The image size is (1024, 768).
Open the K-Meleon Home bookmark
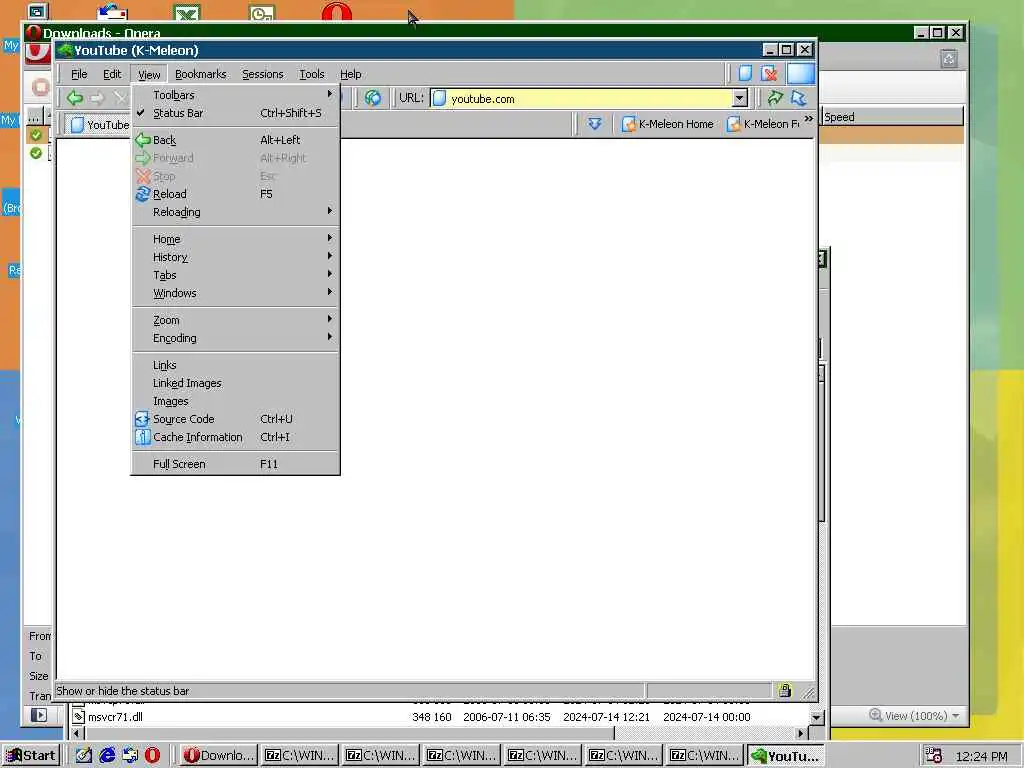(667, 123)
